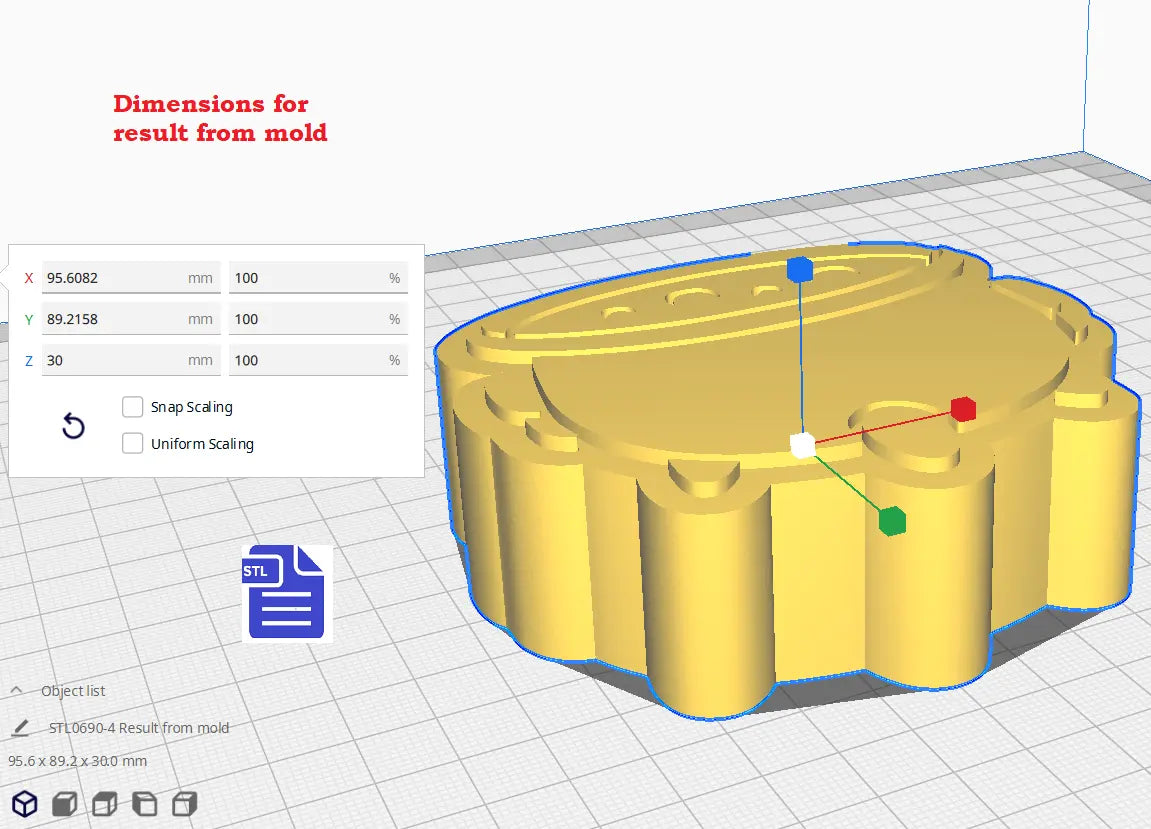Image resolution: width=1151 pixels, height=829 pixels.
Task: Click the blue Z-axis scale handle
Action: click(799, 269)
